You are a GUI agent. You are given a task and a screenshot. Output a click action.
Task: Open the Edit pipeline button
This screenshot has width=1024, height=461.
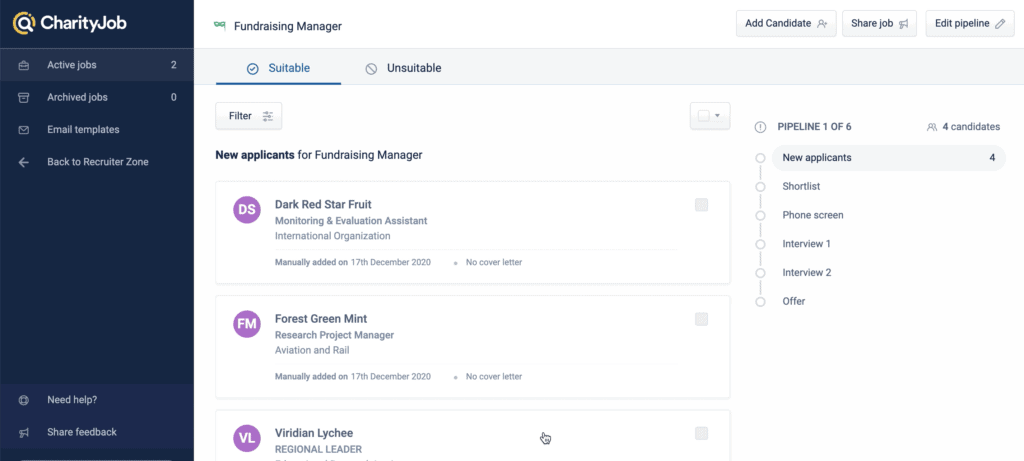[x=969, y=23]
